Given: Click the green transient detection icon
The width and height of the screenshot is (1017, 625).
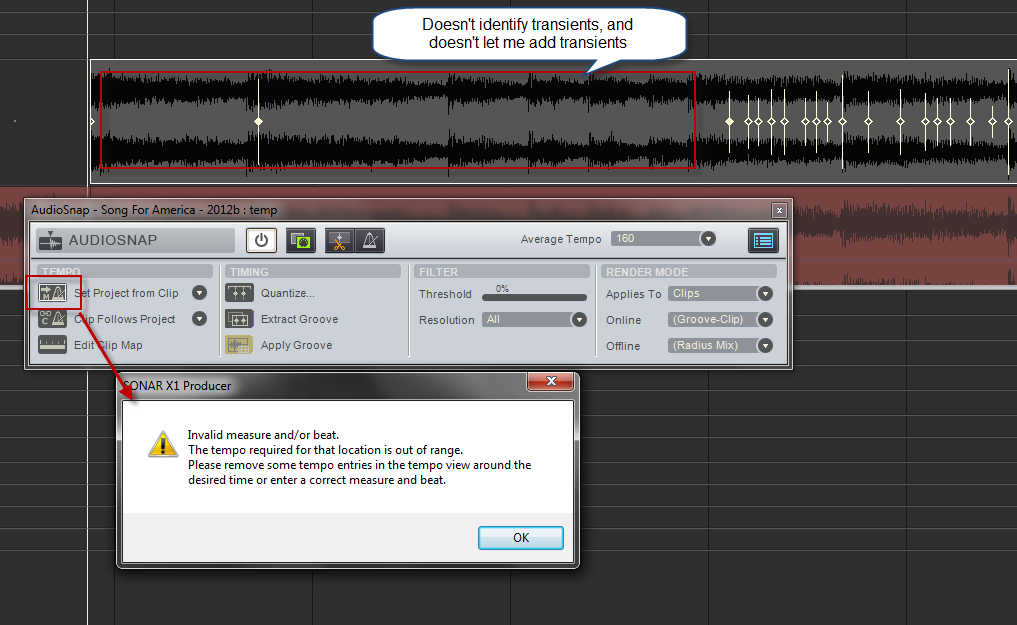Looking at the screenshot, I should tap(299, 240).
